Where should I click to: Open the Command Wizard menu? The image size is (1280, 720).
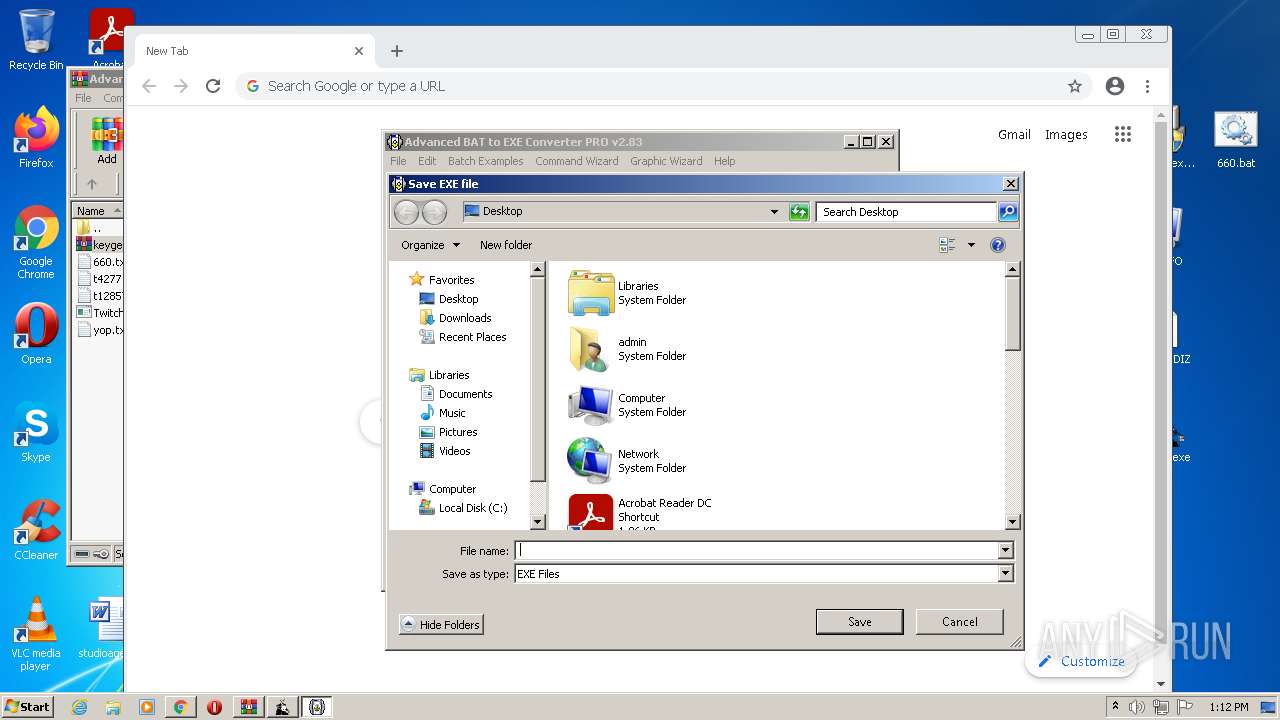[x=576, y=161]
